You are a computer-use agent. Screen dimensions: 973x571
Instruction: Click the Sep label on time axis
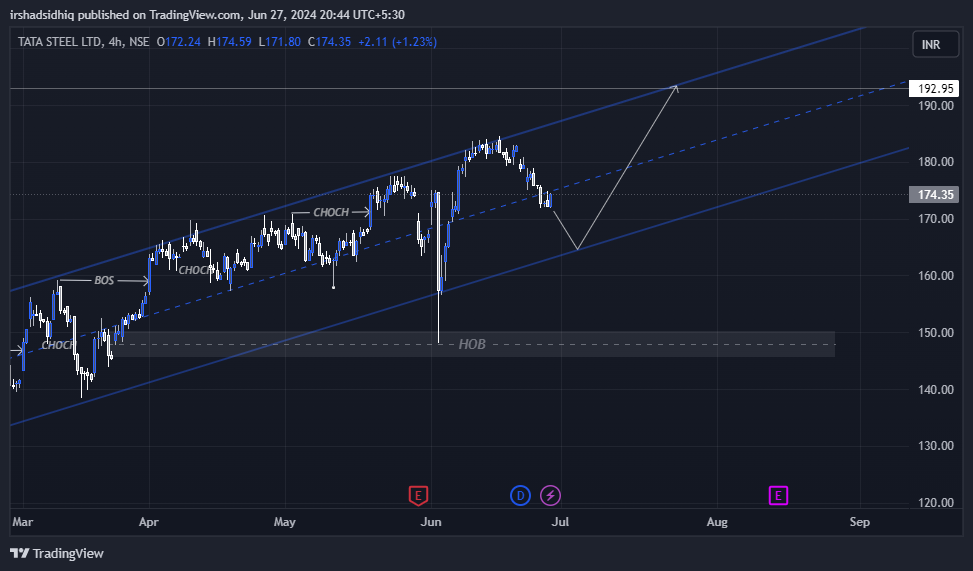(x=859, y=521)
